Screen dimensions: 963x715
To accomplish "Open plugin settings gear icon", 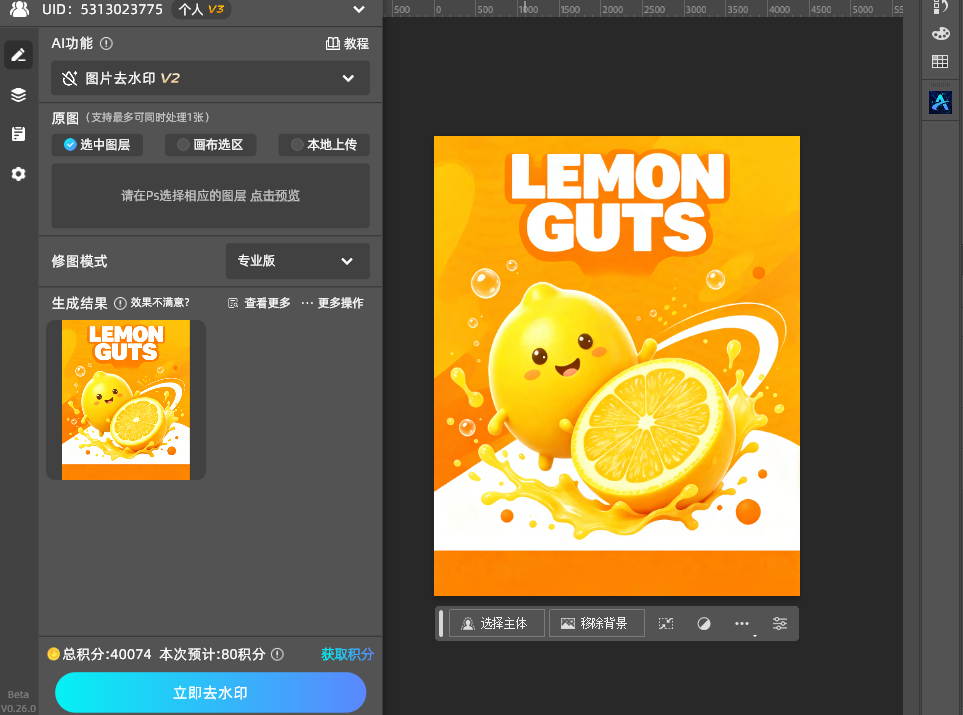I will pyautogui.click(x=18, y=174).
